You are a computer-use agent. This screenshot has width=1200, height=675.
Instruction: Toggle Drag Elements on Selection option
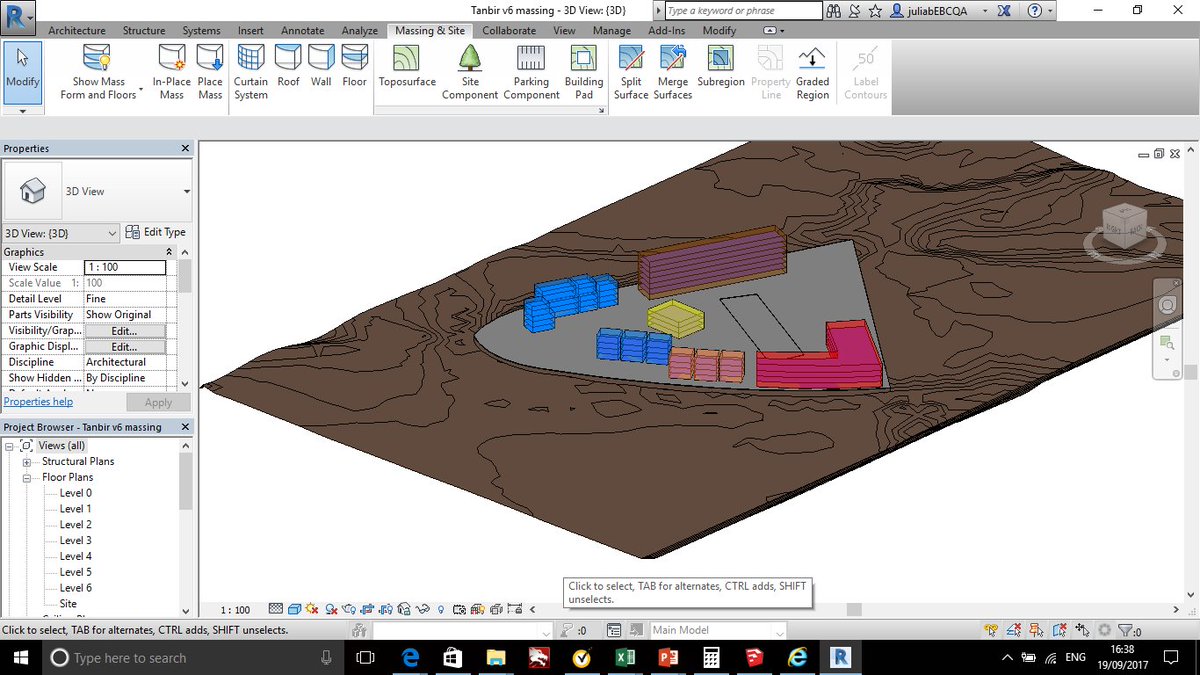coord(1082,630)
